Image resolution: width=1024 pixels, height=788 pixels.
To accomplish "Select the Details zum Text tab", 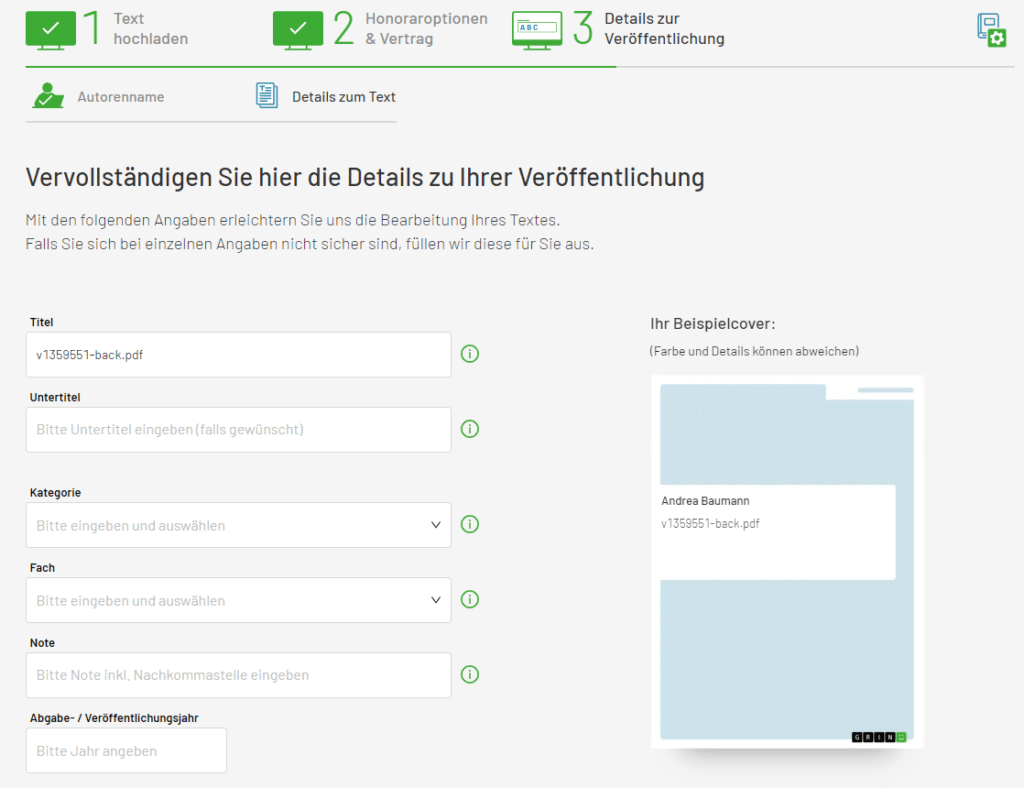I will [x=343, y=97].
